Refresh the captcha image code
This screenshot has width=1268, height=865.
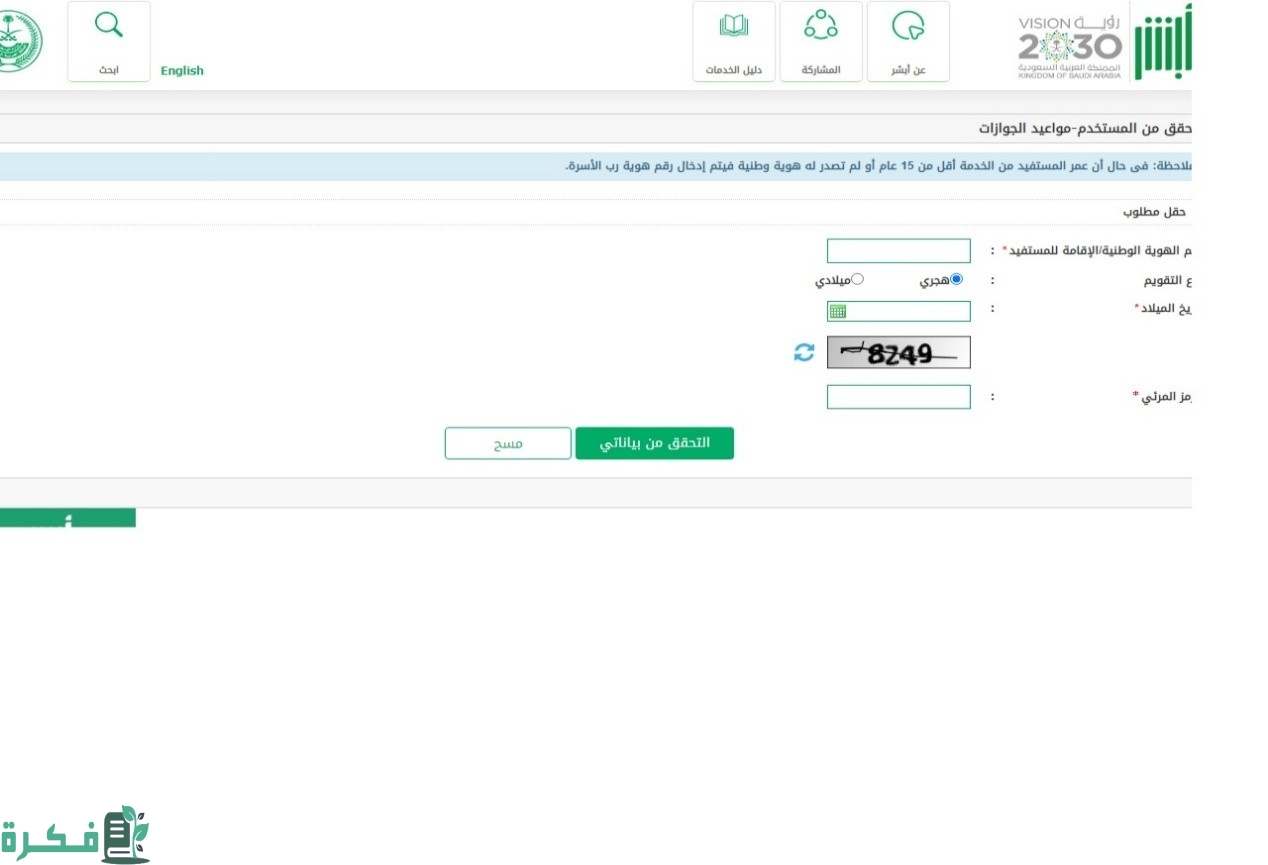coord(804,353)
